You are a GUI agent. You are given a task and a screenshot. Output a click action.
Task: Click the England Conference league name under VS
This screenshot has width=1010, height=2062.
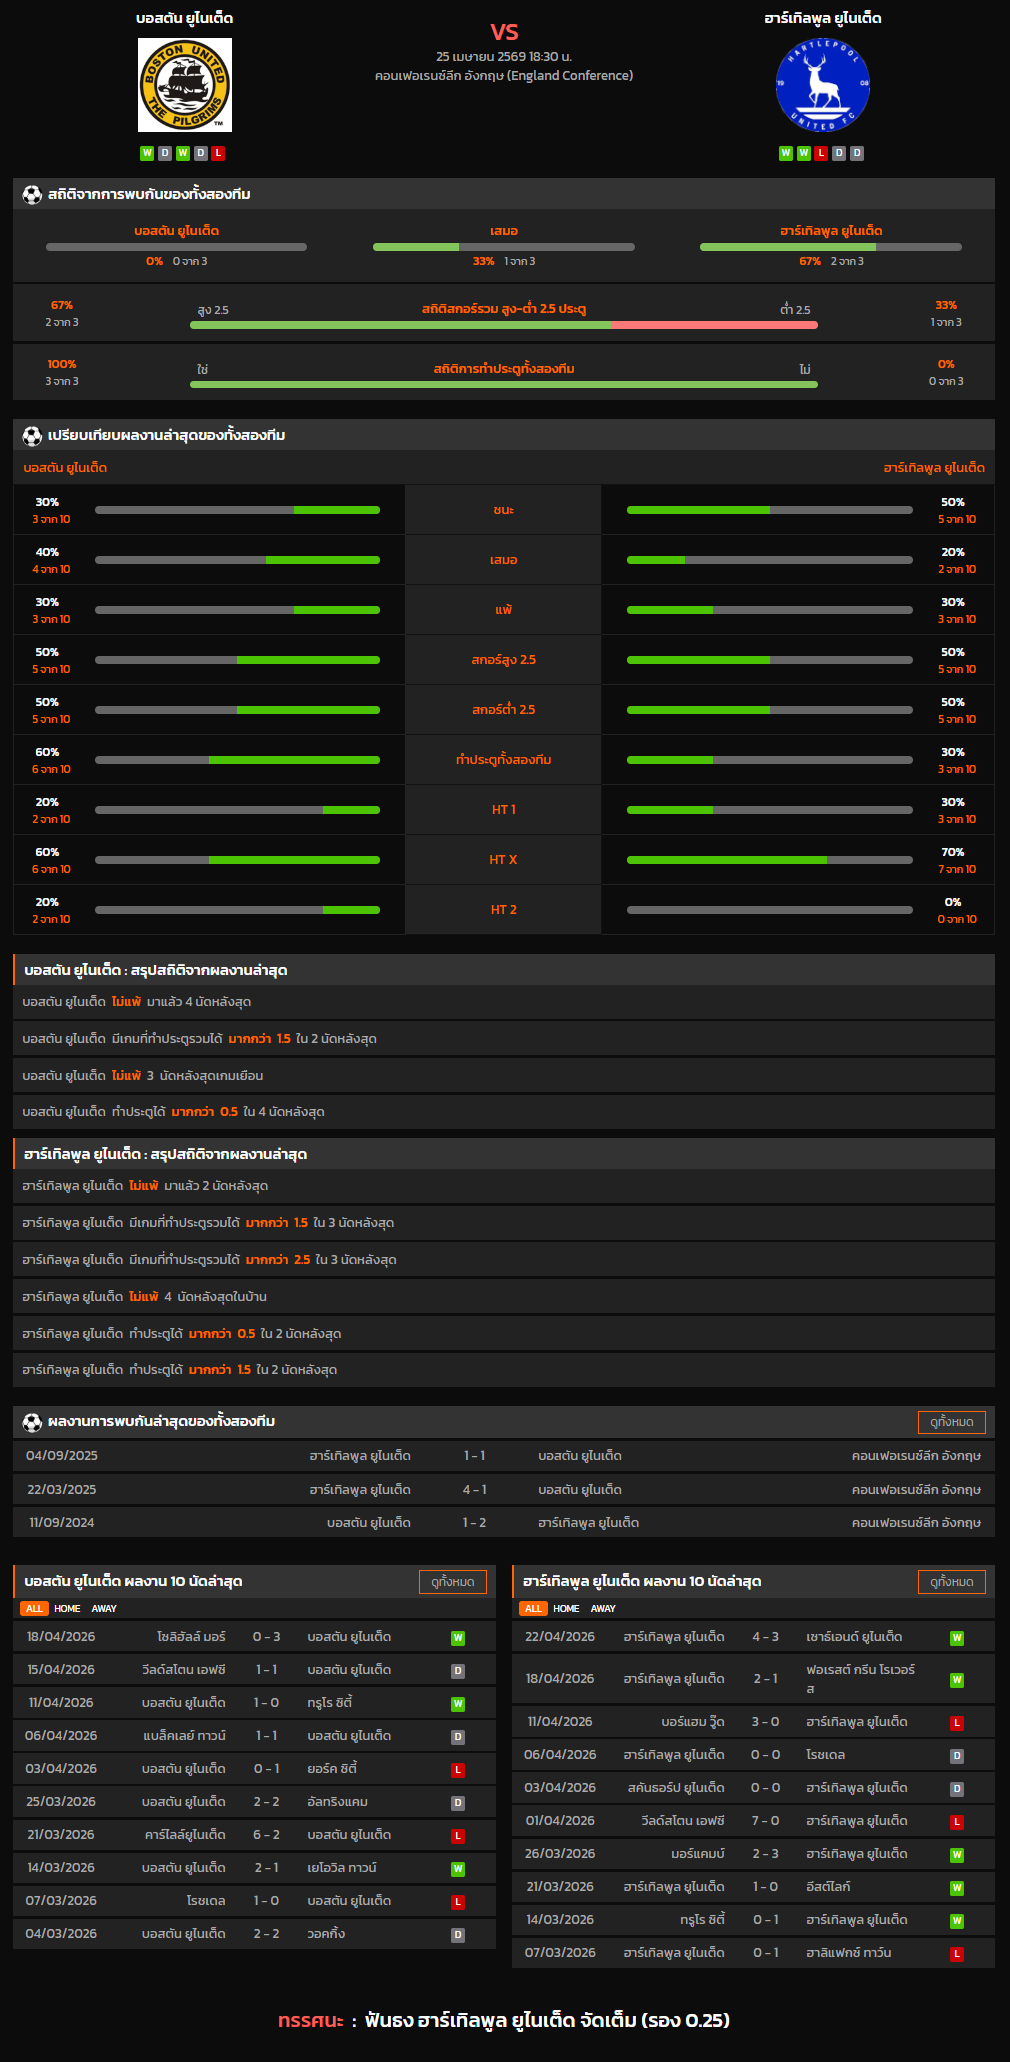tap(503, 76)
